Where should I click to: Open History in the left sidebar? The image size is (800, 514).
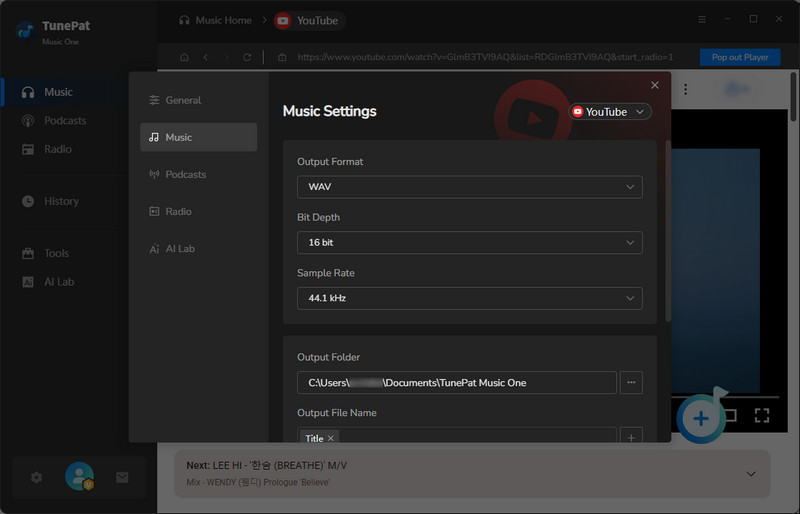[61, 201]
